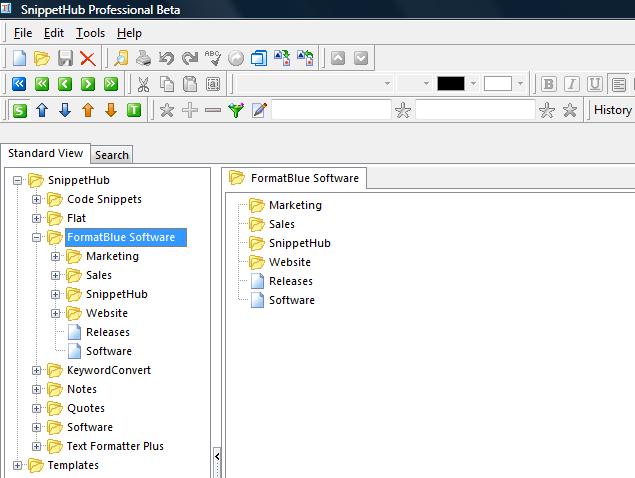Screen dimensions: 635x478
Task: Open the filter funnel icon
Action: click(236, 110)
